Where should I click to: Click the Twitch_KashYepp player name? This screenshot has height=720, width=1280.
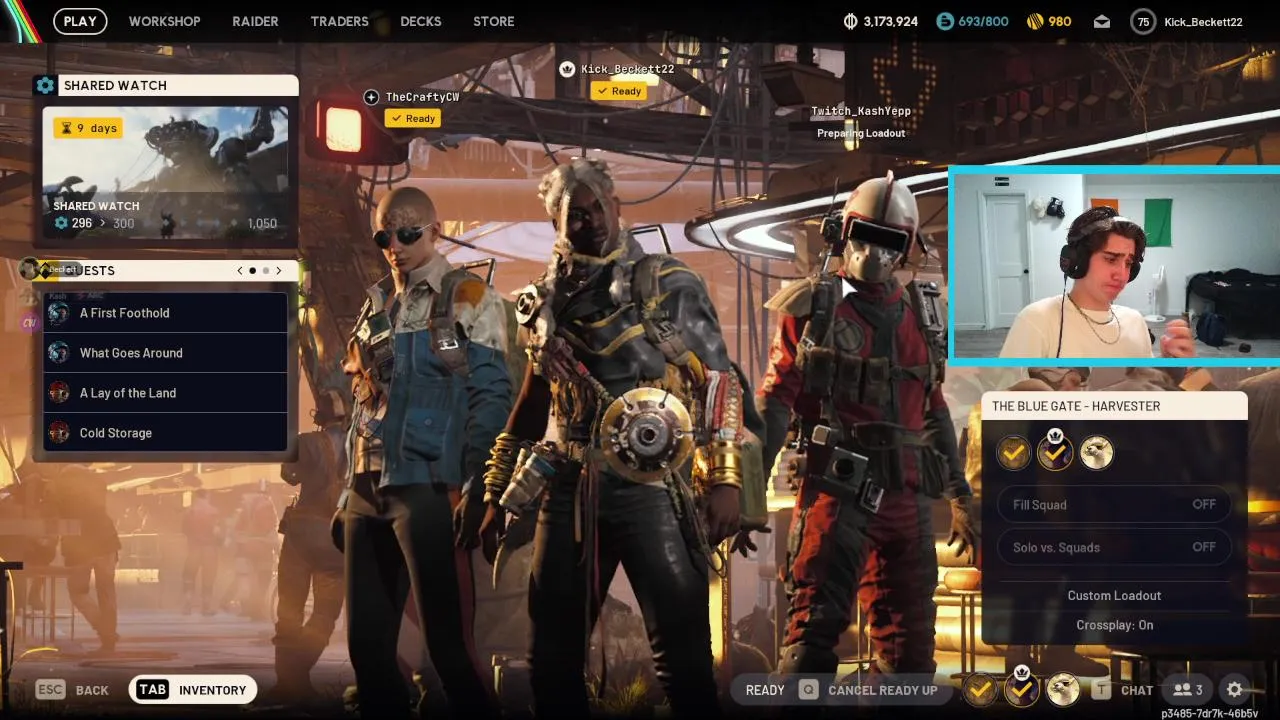click(861, 111)
